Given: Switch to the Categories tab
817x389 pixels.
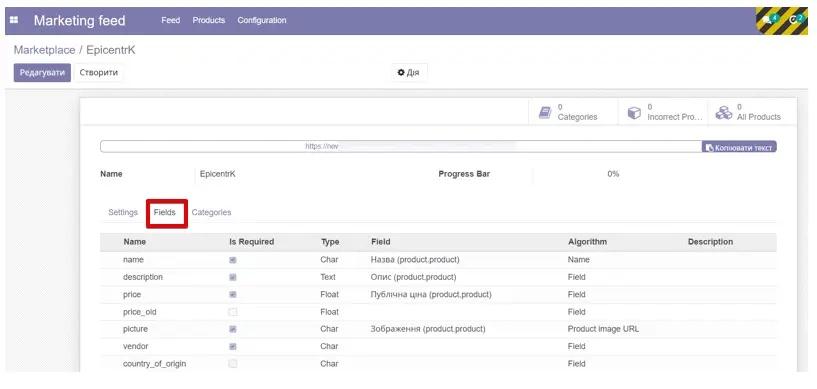Looking at the screenshot, I should 212,212.
